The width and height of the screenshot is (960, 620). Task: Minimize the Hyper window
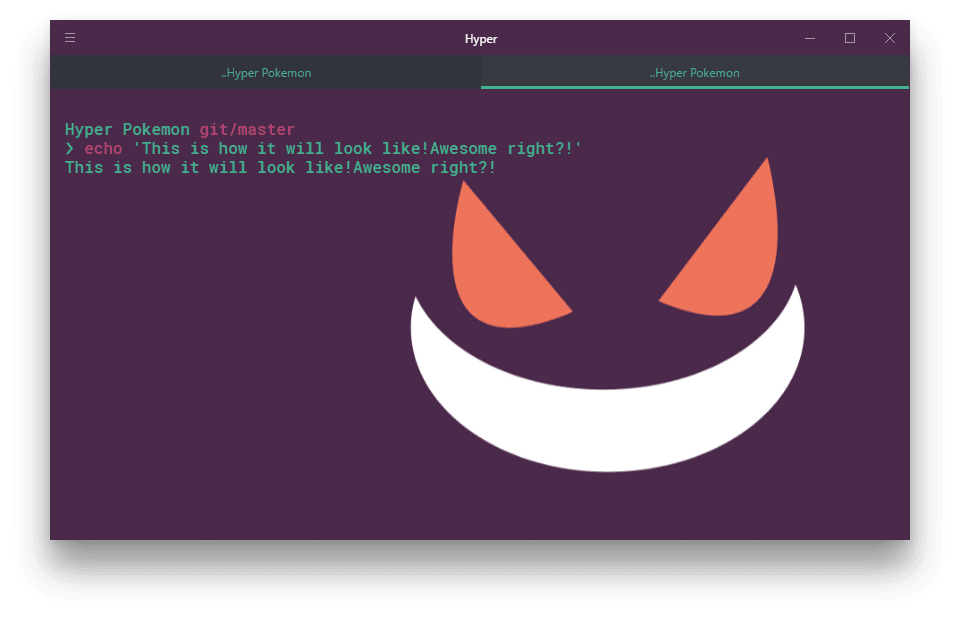[x=809, y=38]
